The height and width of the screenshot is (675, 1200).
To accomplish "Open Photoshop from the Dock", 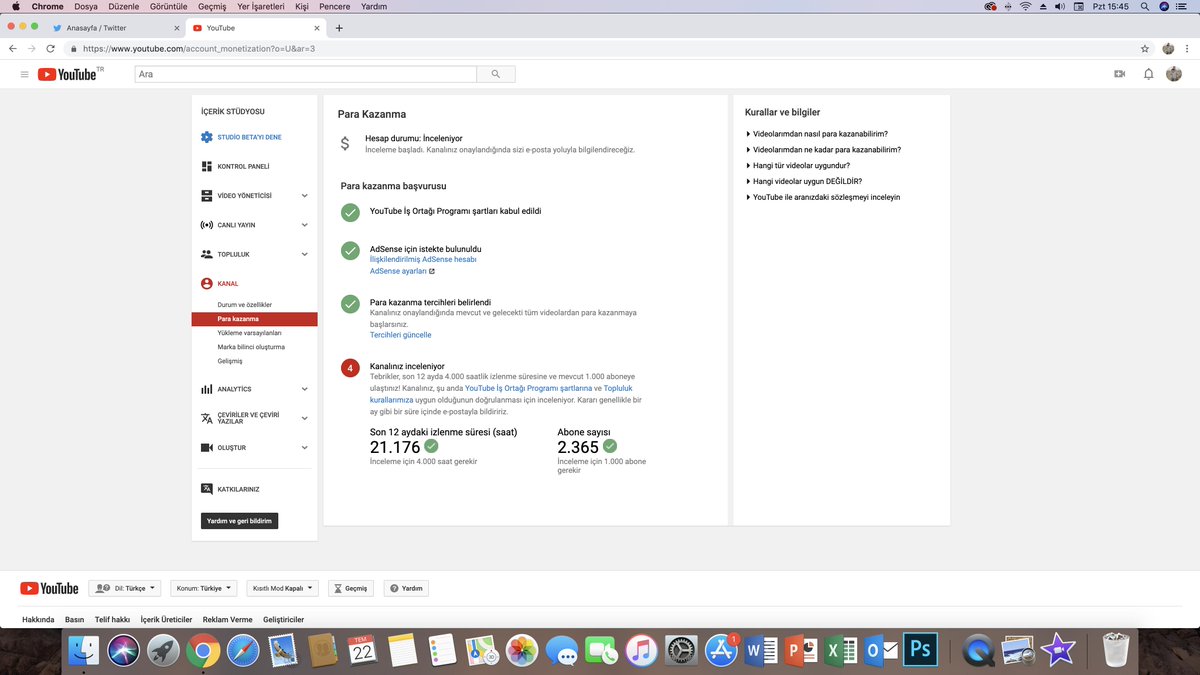I will coord(921,651).
